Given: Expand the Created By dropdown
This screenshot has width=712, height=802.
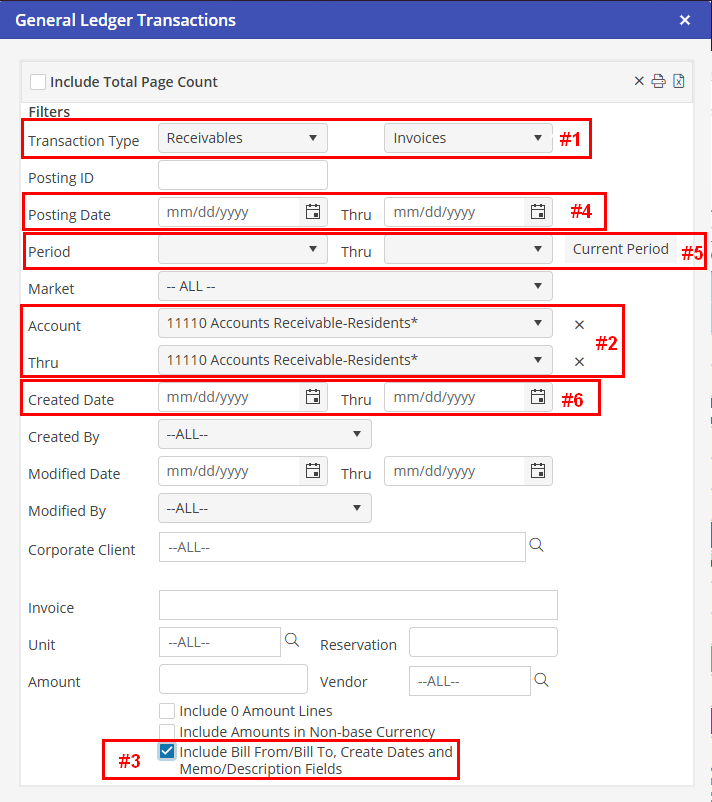Looking at the screenshot, I should click(x=265, y=434).
